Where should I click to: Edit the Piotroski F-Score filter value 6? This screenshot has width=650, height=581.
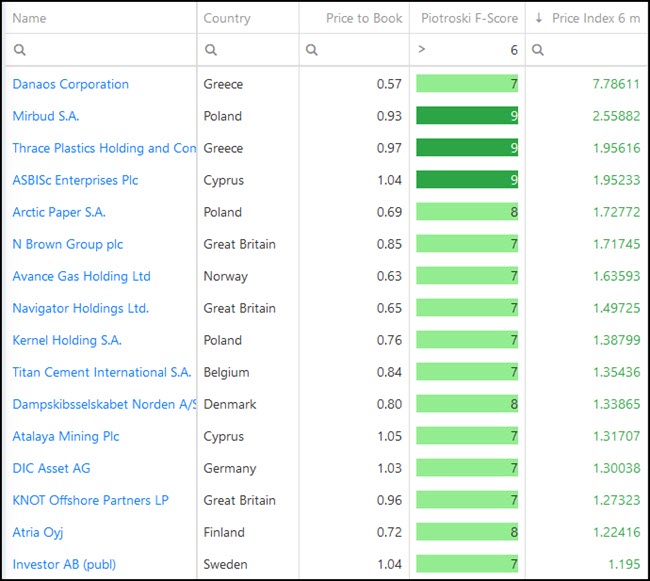(x=514, y=50)
